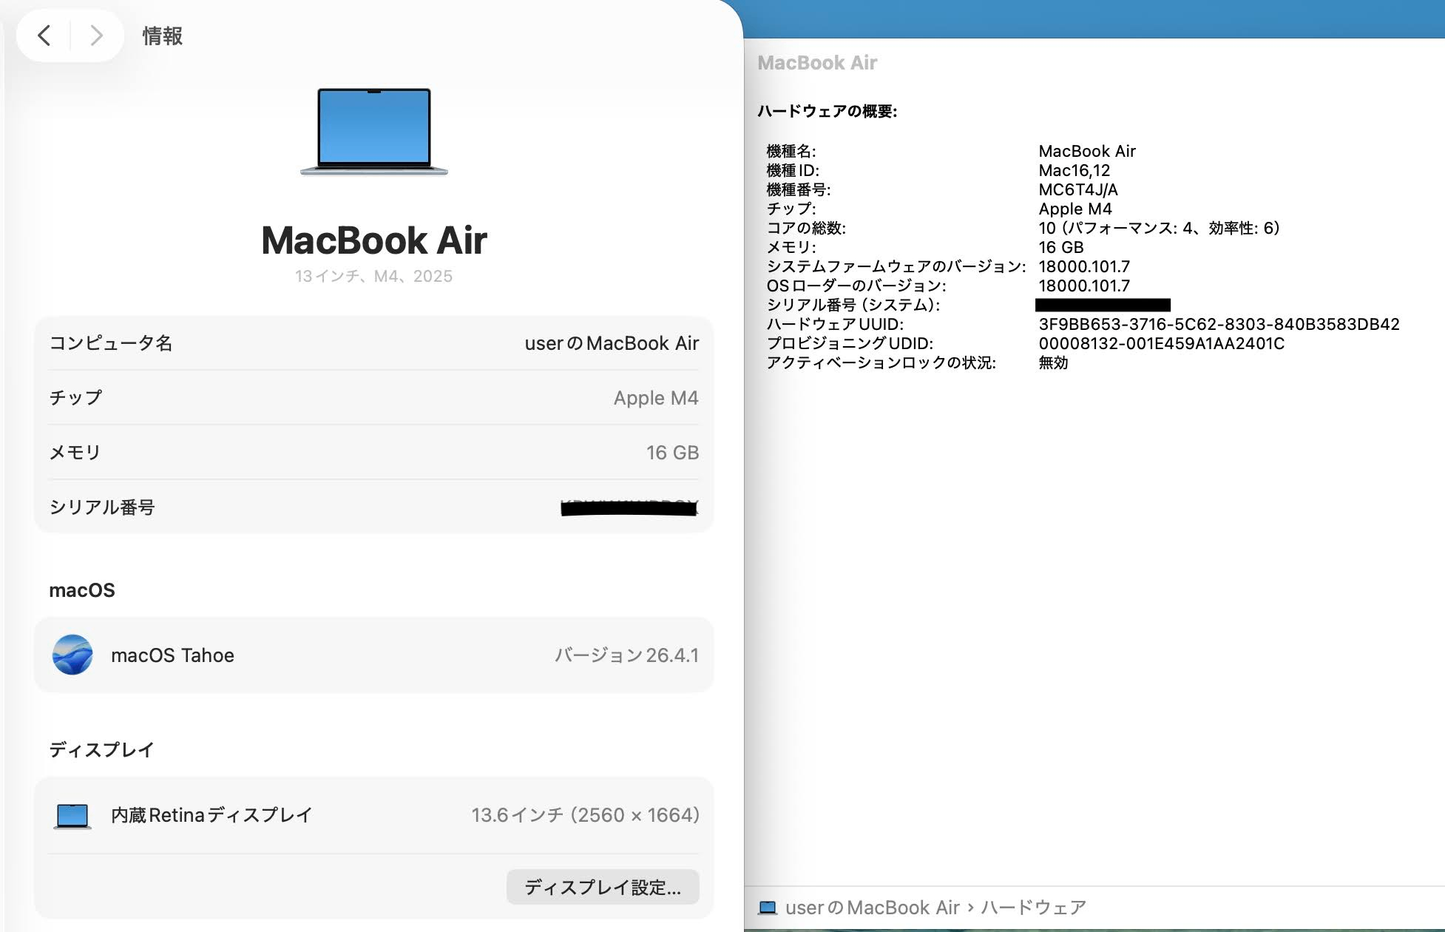Click the Mac16,12 model identifier value
The width and height of the screenshot is (1445, 932).
[1074, 171]
